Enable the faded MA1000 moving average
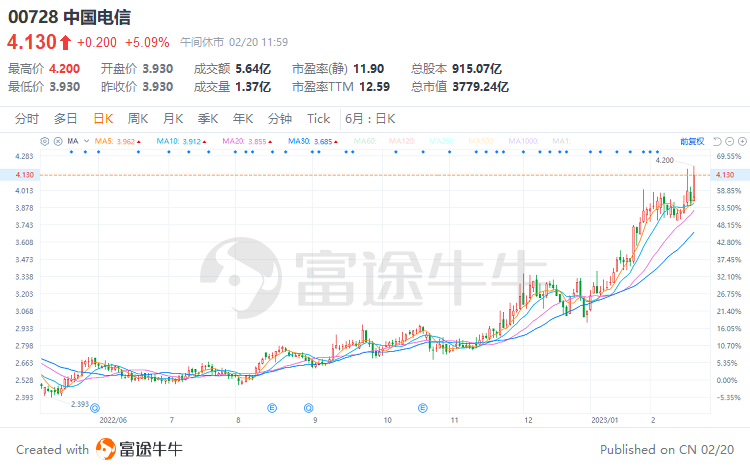750x470 pixels. [523, 142]
